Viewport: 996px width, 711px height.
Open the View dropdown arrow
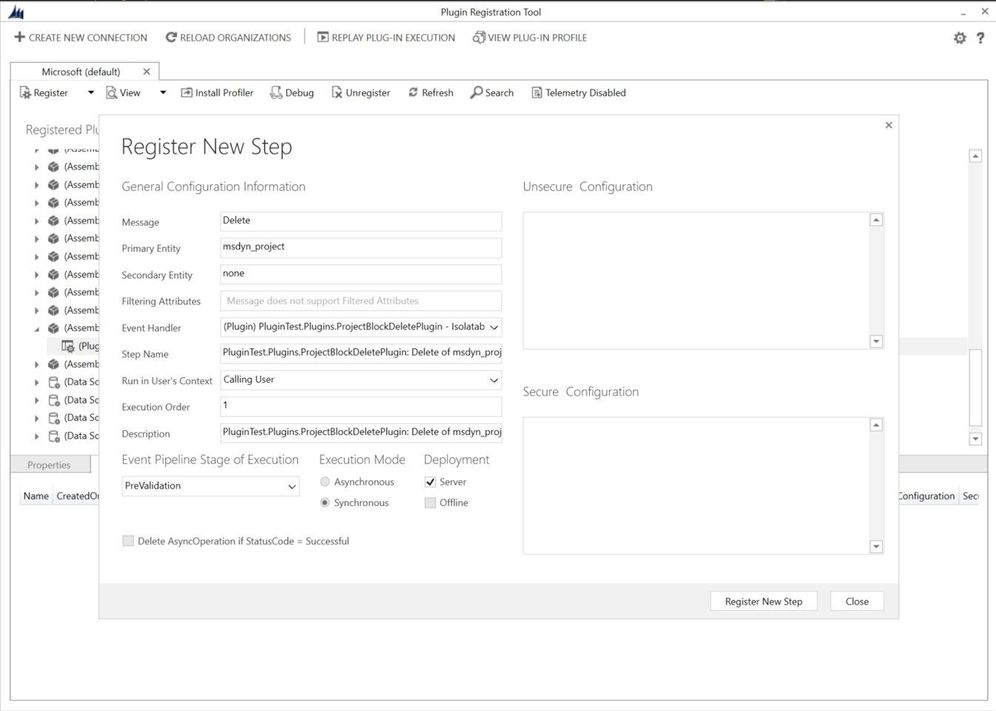[163, 93]
